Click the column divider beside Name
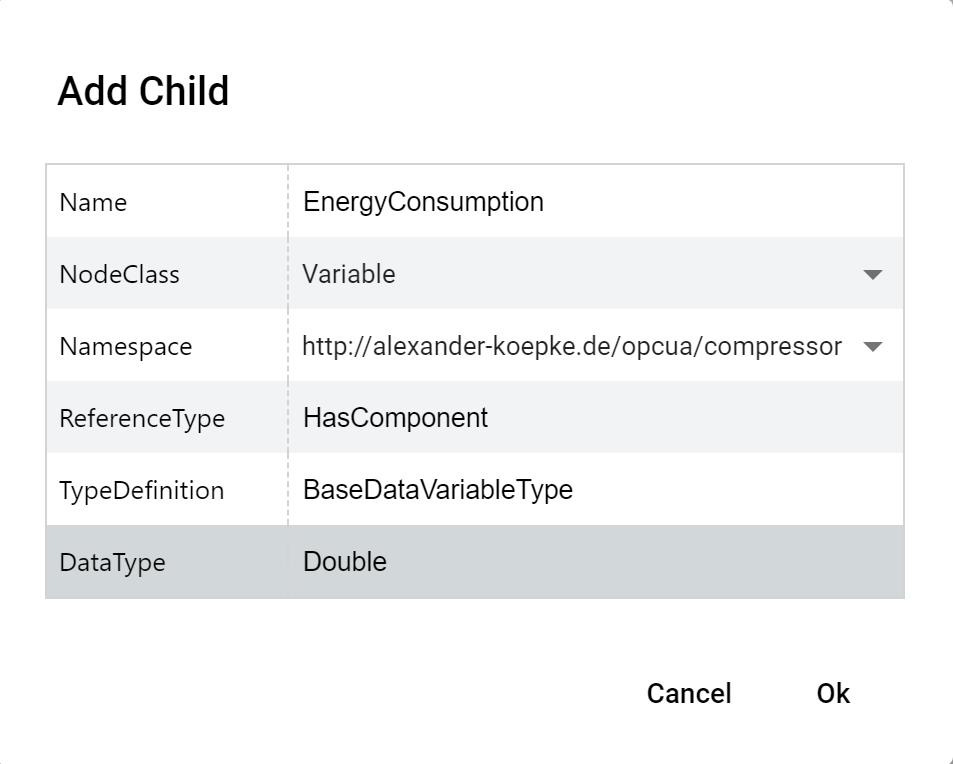The width and height of the screenshot is (953, 764). pyautogui.click(x=288, y=202)
